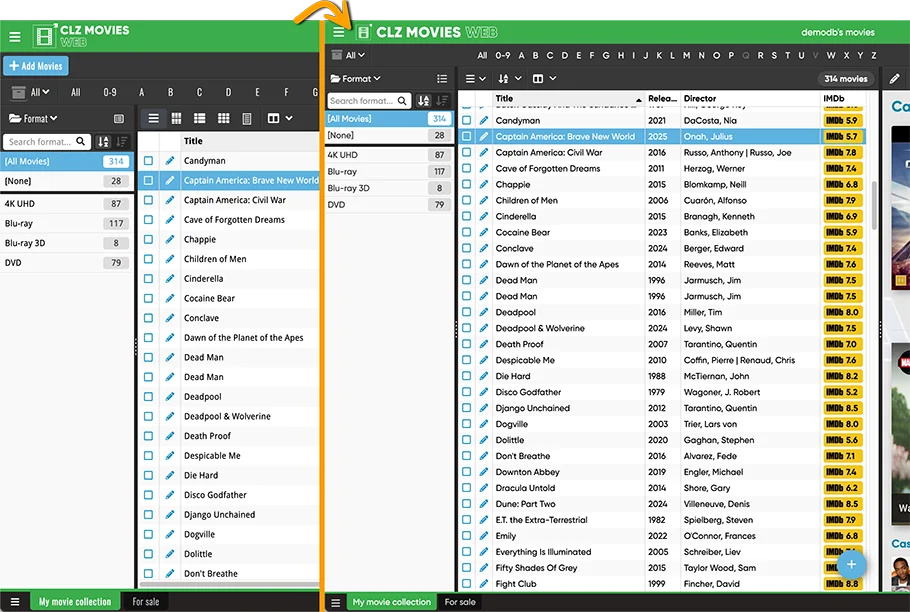Viewport: 910px width, 612px height.
Task: Open hamburger menu in right CLZ Movies header
Action: coord(339,32)
